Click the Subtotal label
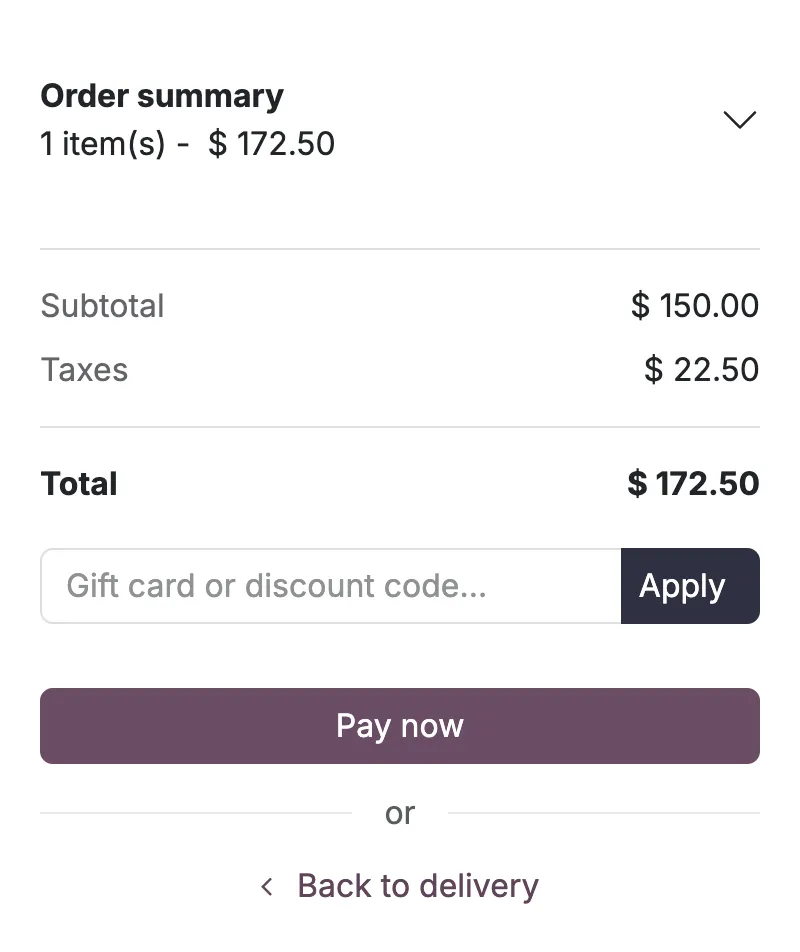This screenshot has width=800, height=952. [x=102, y=306]
